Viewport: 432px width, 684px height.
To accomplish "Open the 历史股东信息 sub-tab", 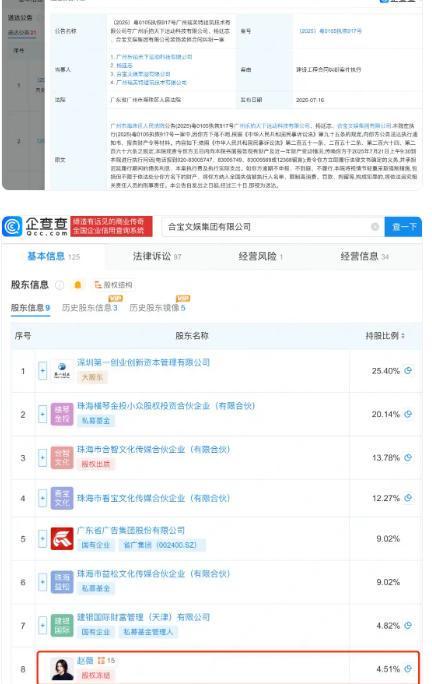I will tap(89, 308).
